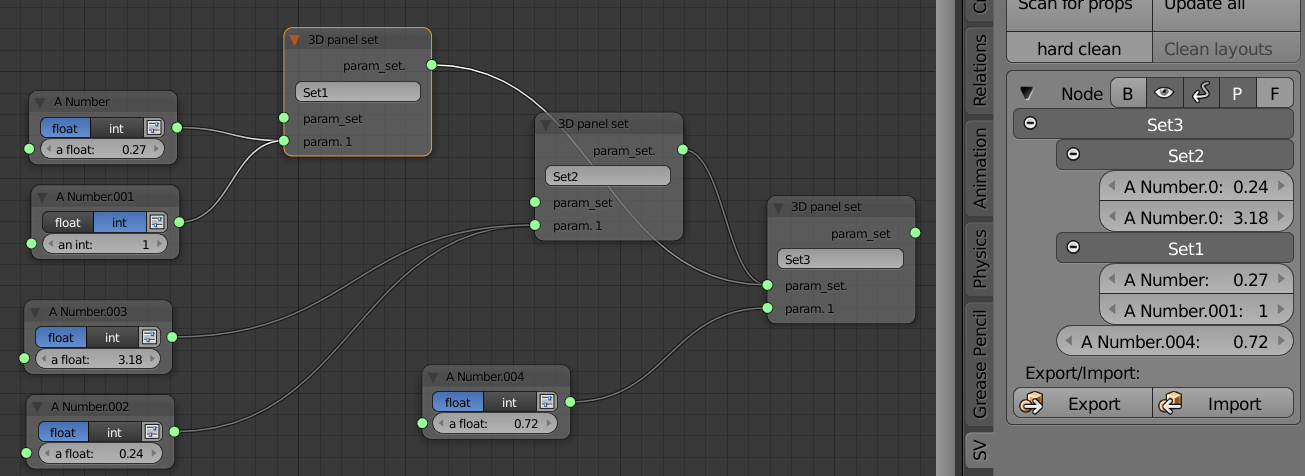Click the A Number.004 0.72 panel slider
This screenshot has width=1305, height=476.
point(1174,341)
